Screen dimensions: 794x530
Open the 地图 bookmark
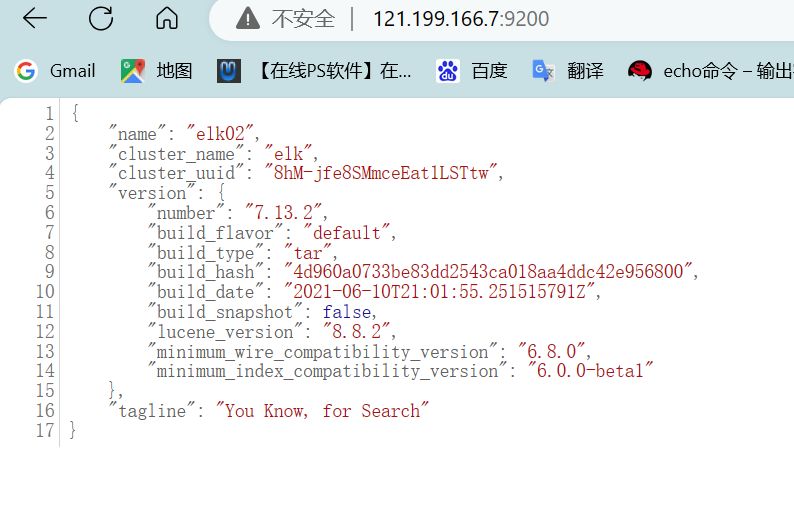(x=174, y=71)
